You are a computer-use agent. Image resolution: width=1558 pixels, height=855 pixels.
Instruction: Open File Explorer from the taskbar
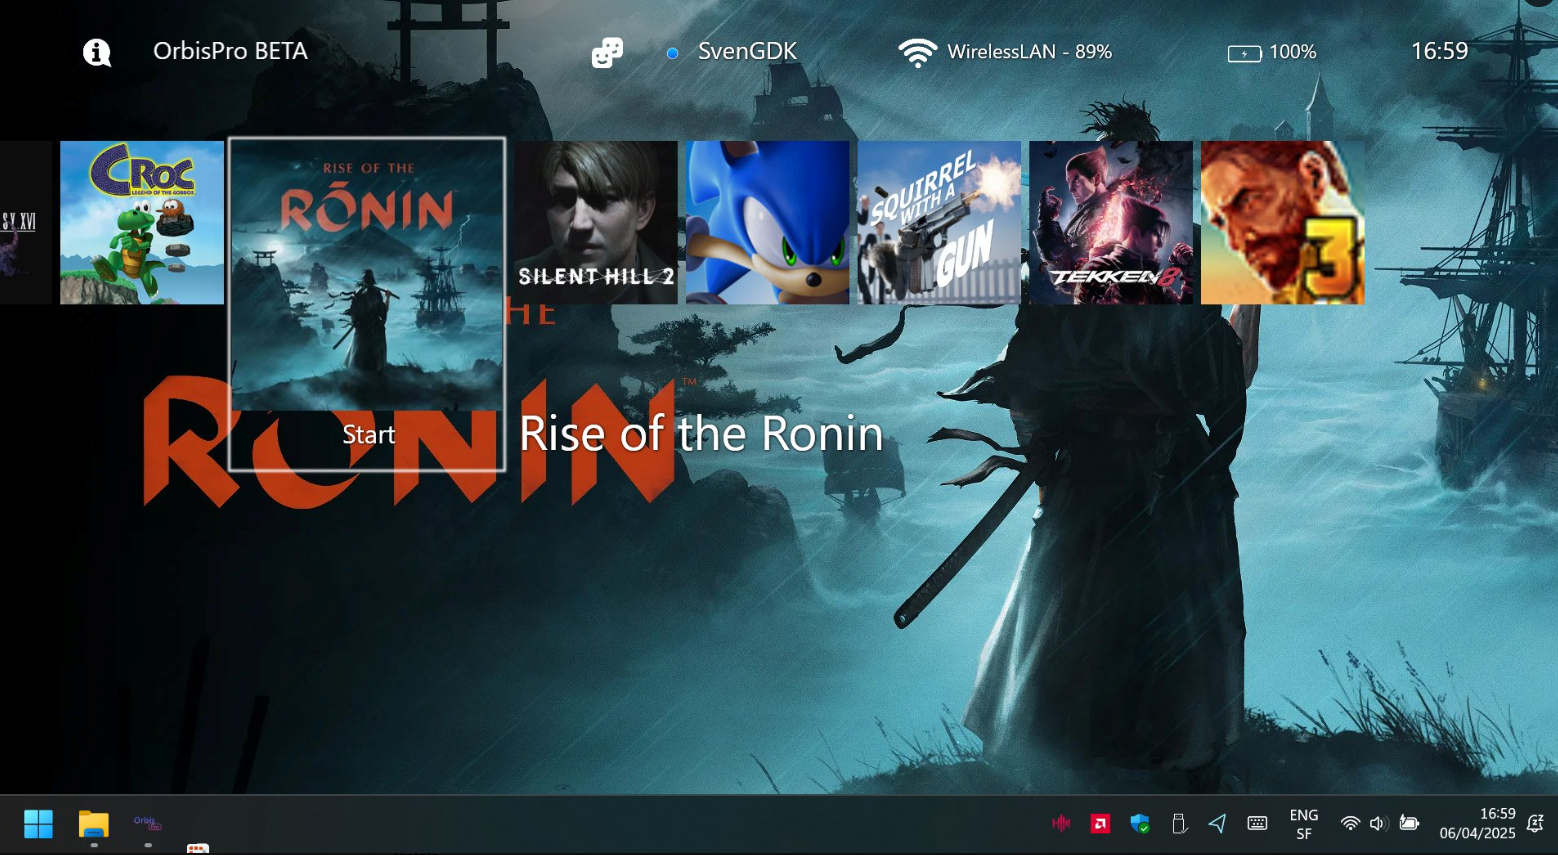click(x=93, y=824)
